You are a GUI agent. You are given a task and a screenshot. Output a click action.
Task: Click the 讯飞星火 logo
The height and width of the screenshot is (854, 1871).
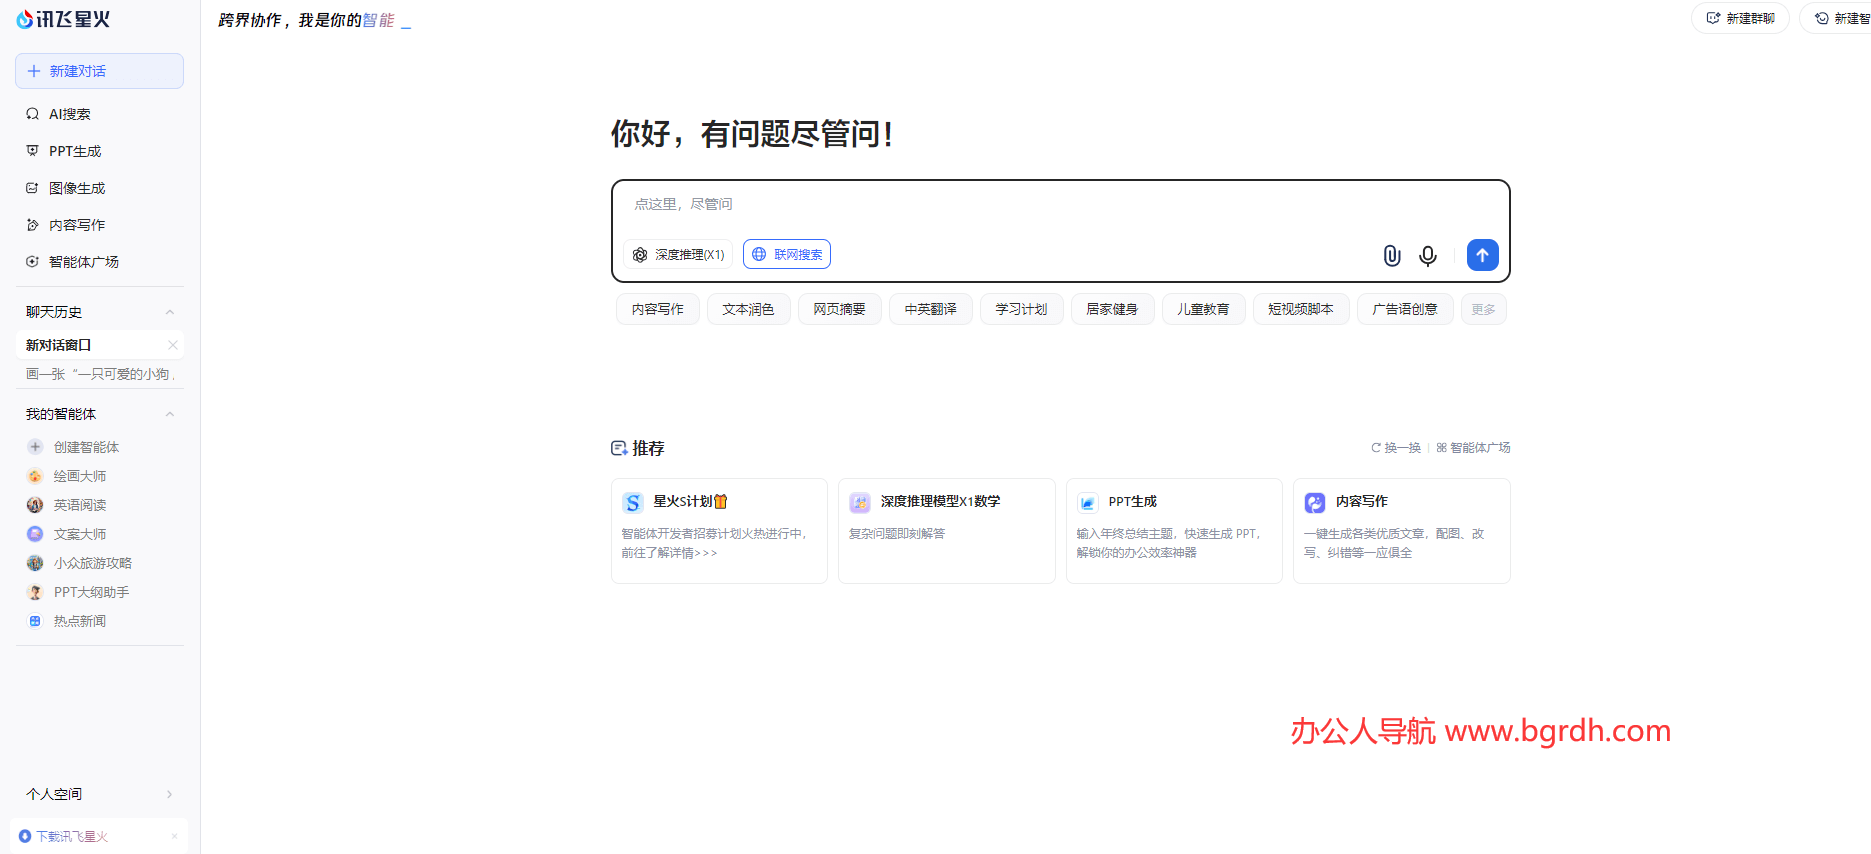pyautogui.click(x=63, y=19)
